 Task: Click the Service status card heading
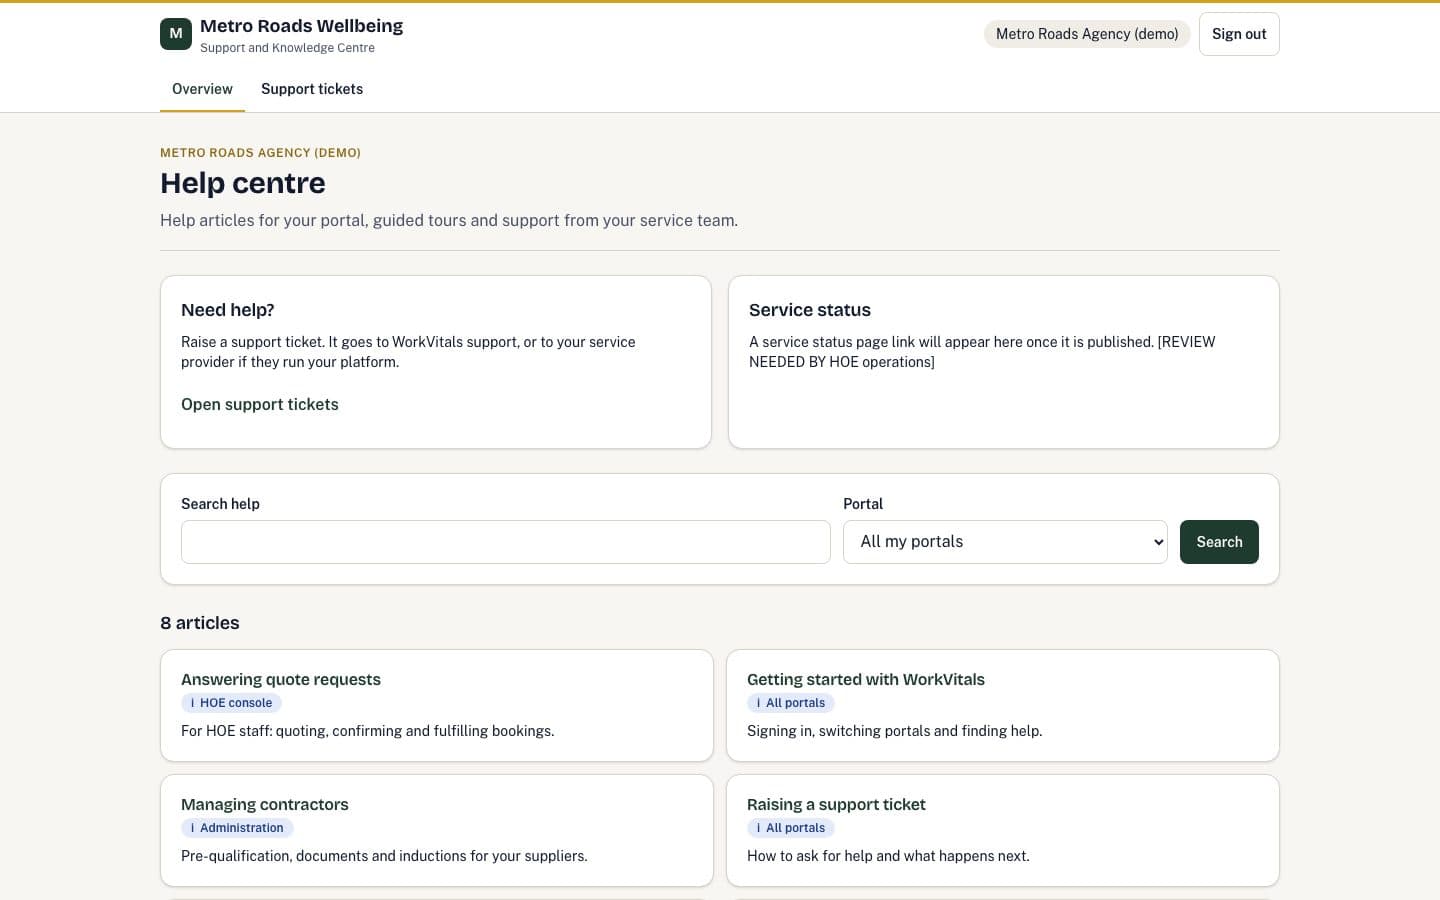(x=810, y=310)
